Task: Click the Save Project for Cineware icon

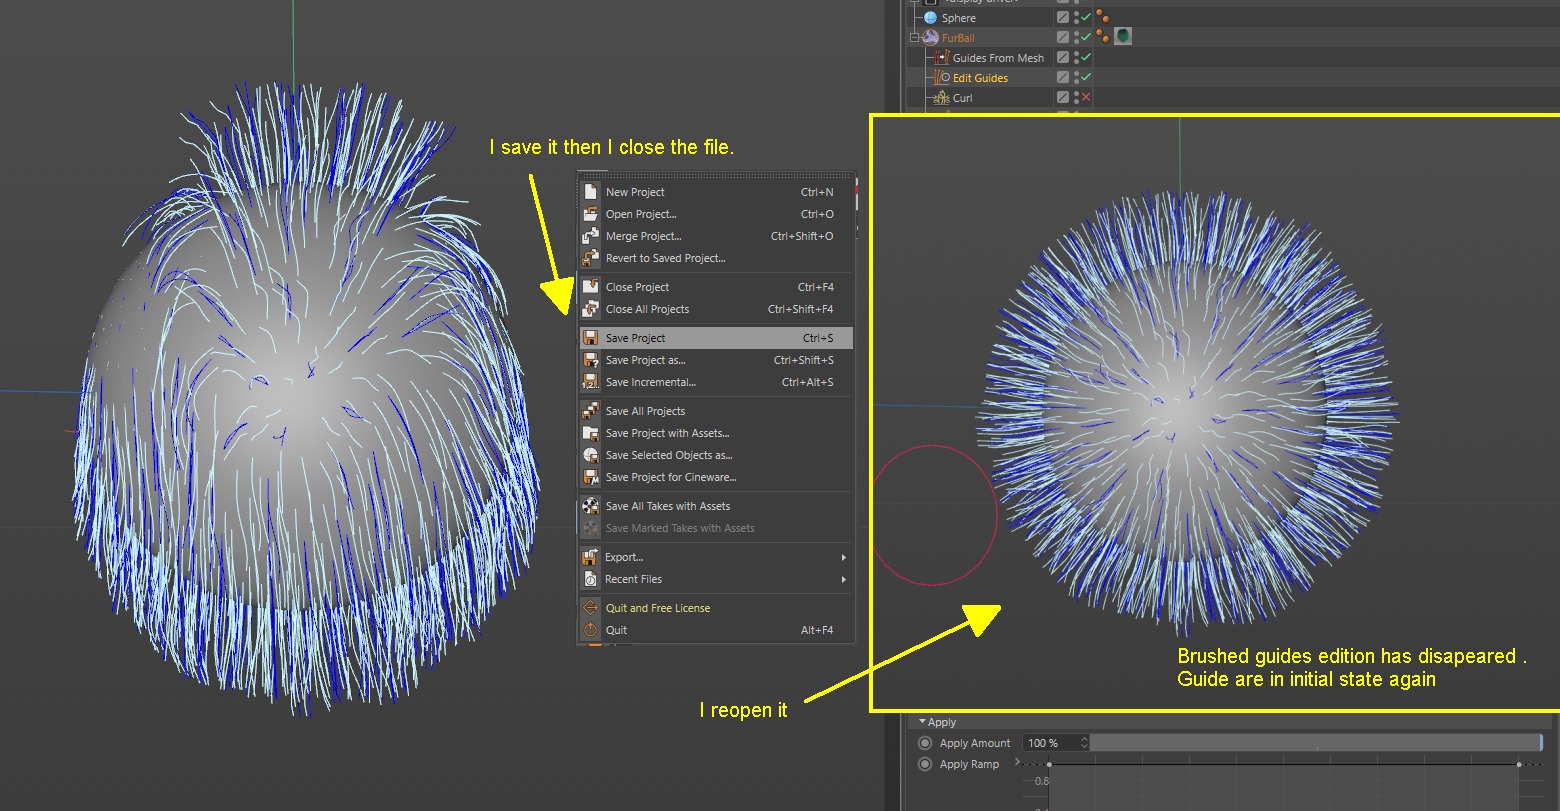Action: tap(590, 477)
